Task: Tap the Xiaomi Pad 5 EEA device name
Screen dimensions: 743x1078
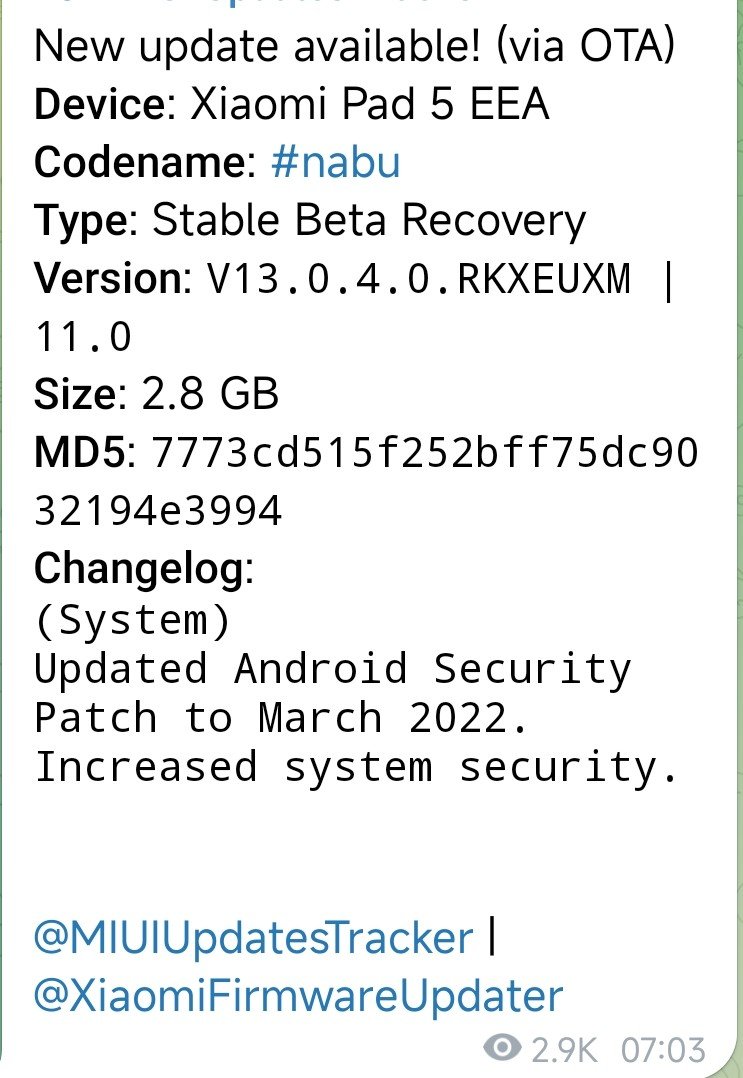Action: tap(370, 104)
